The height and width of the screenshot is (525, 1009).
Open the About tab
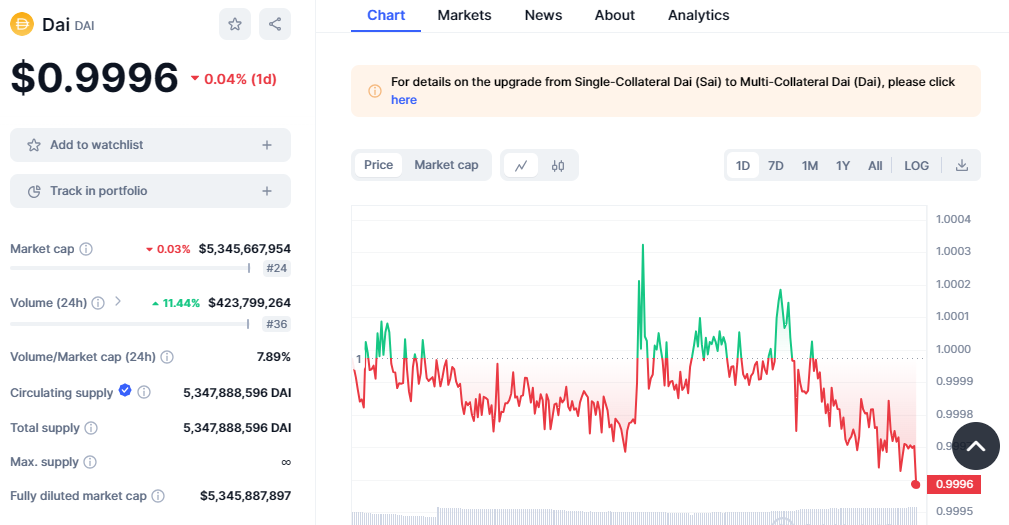(x=615, y=15)
